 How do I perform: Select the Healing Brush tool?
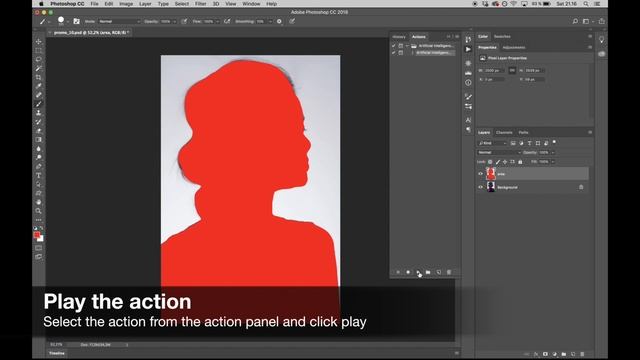click(39, 95)
